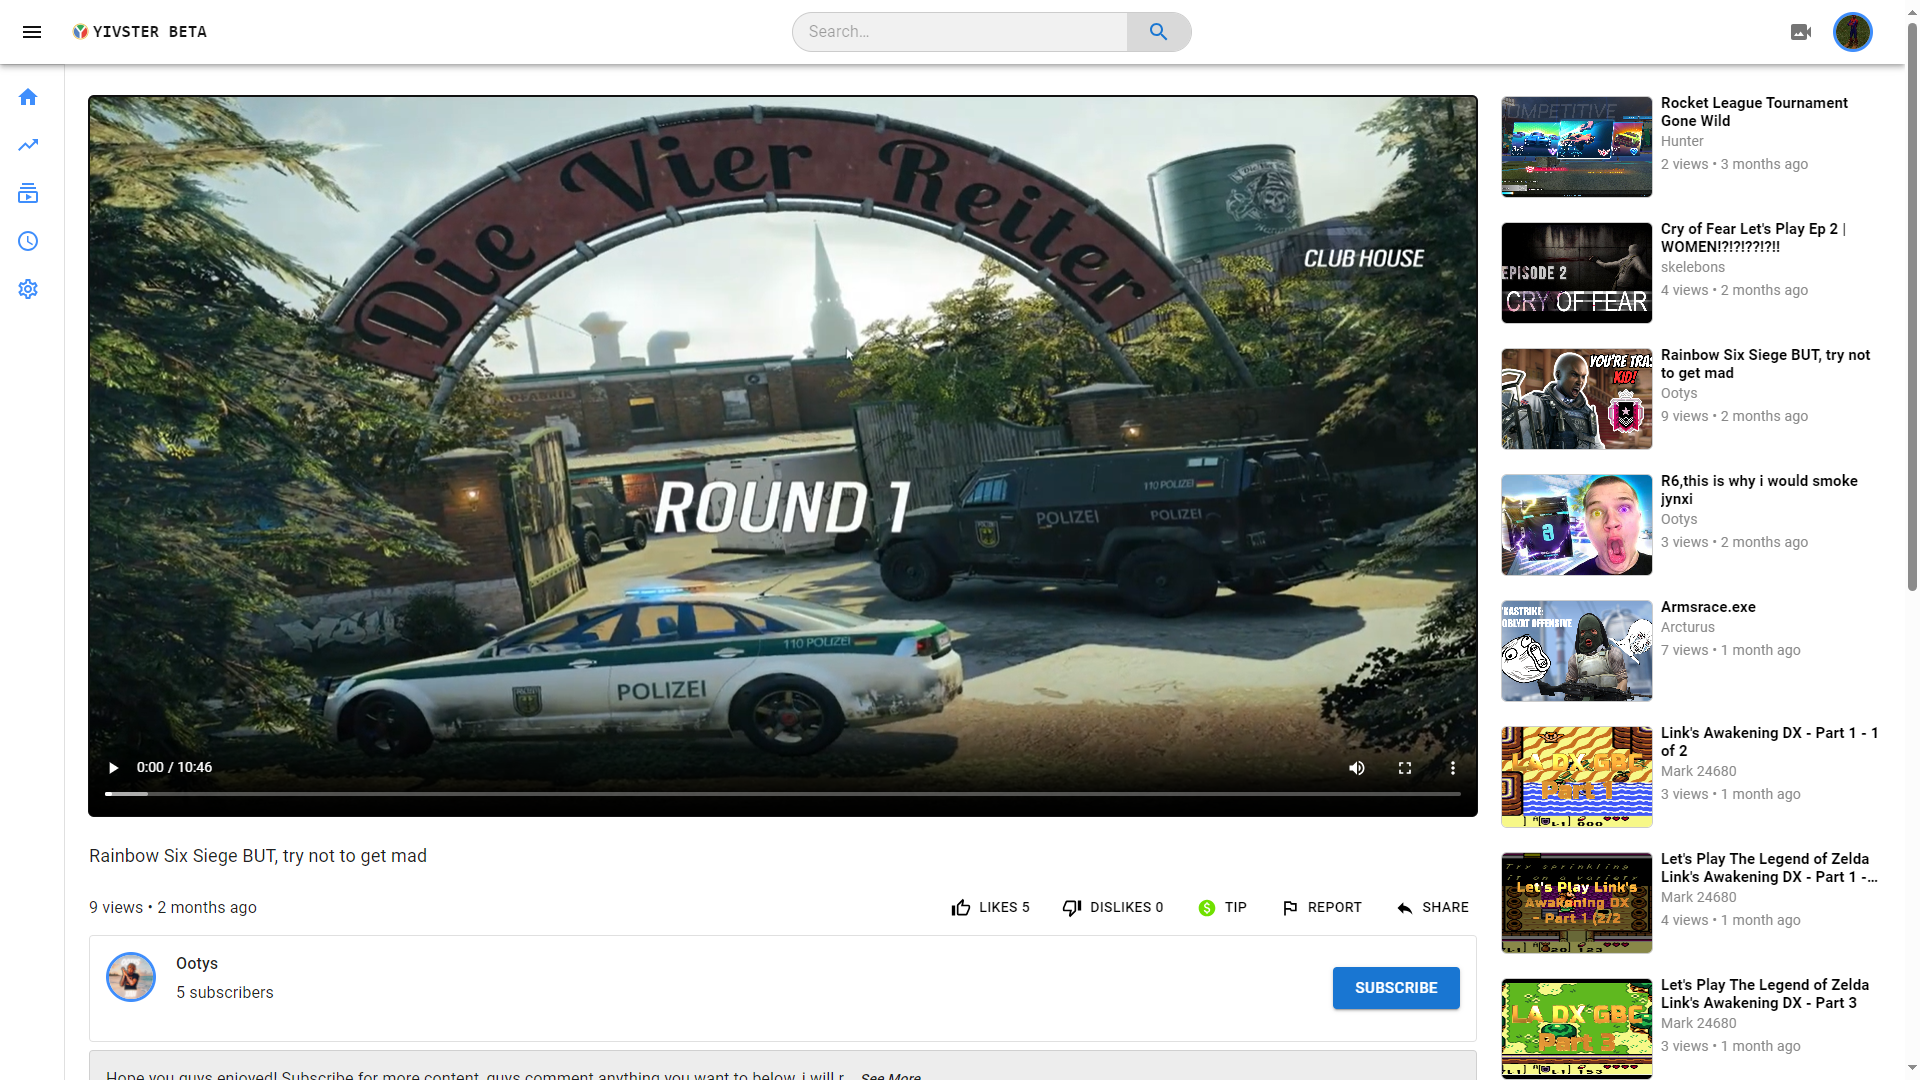
Task: Click the video title 'Rainbow Six Siege BUT, try not to get mad'
Action: click(x=258, y=856)
